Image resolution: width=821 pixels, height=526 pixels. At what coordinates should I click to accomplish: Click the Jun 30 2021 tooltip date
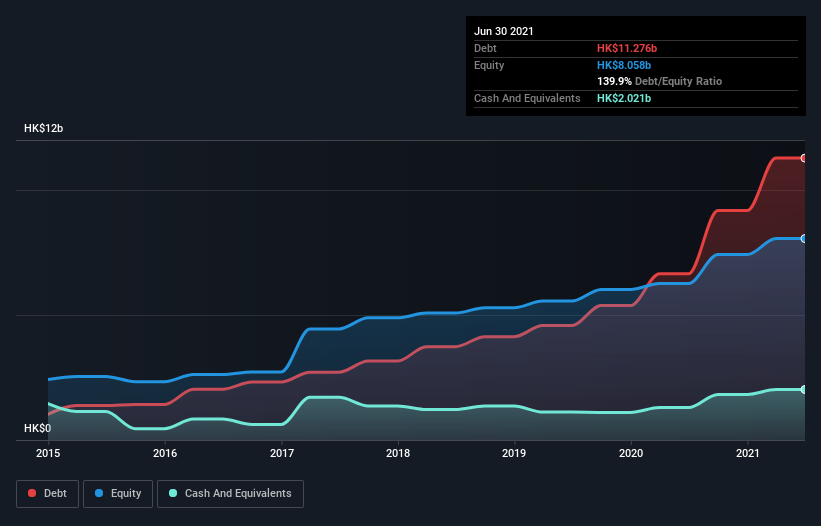(x=504, y=31)
